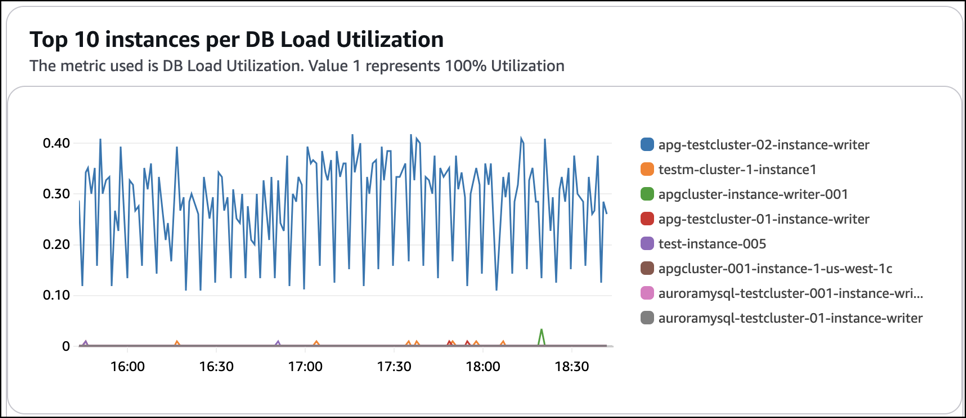This screenshot has height=418, width=966.
Task: Click the green spike on the chart
Action: (541, 332)
